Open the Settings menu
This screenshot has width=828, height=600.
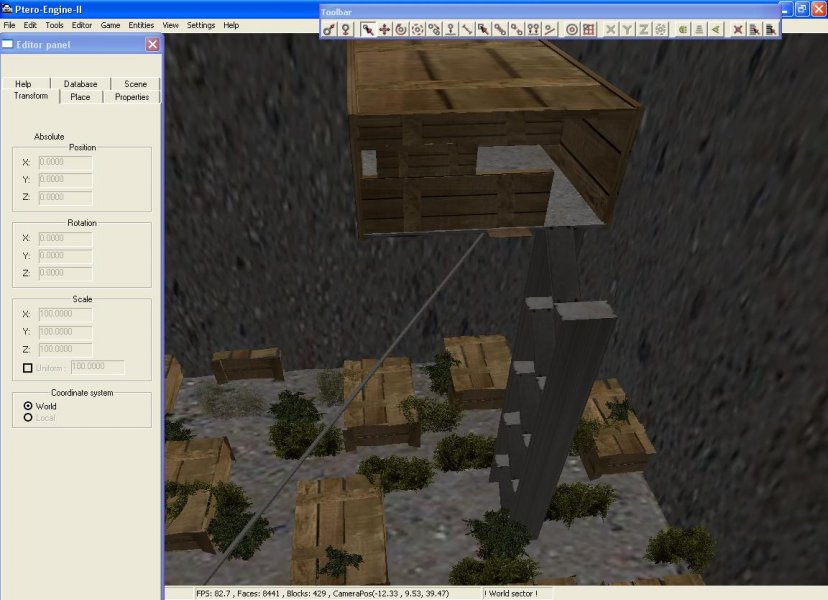coord(201,25)
